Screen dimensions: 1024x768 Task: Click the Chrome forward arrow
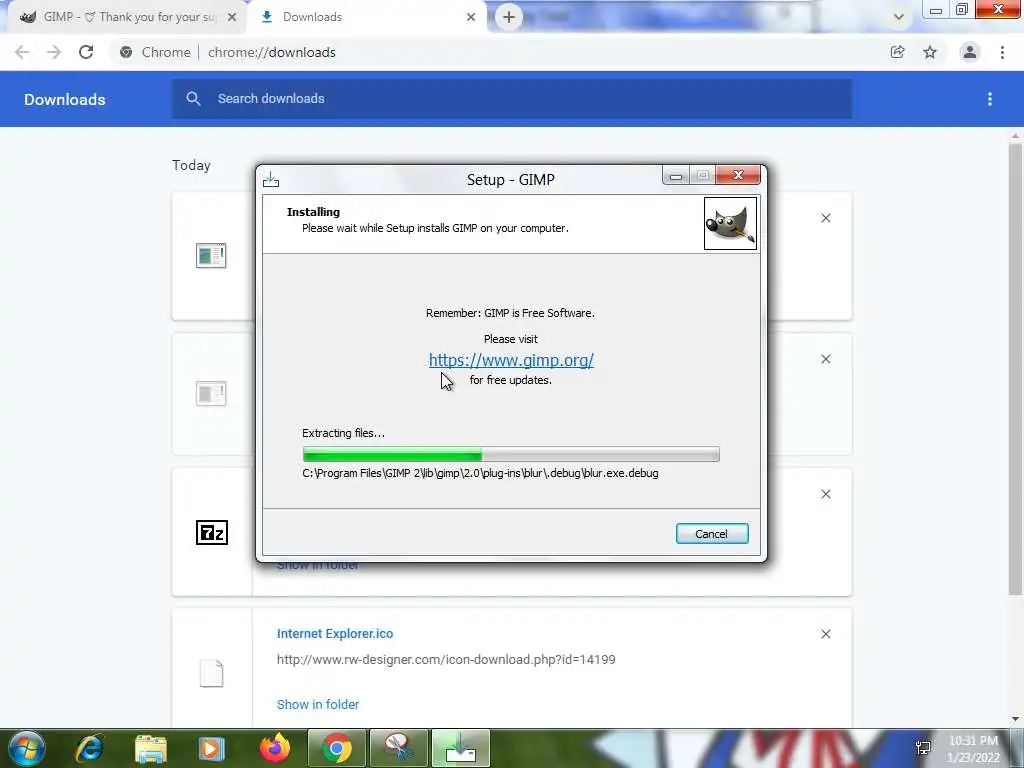click(x=54, y=52)
